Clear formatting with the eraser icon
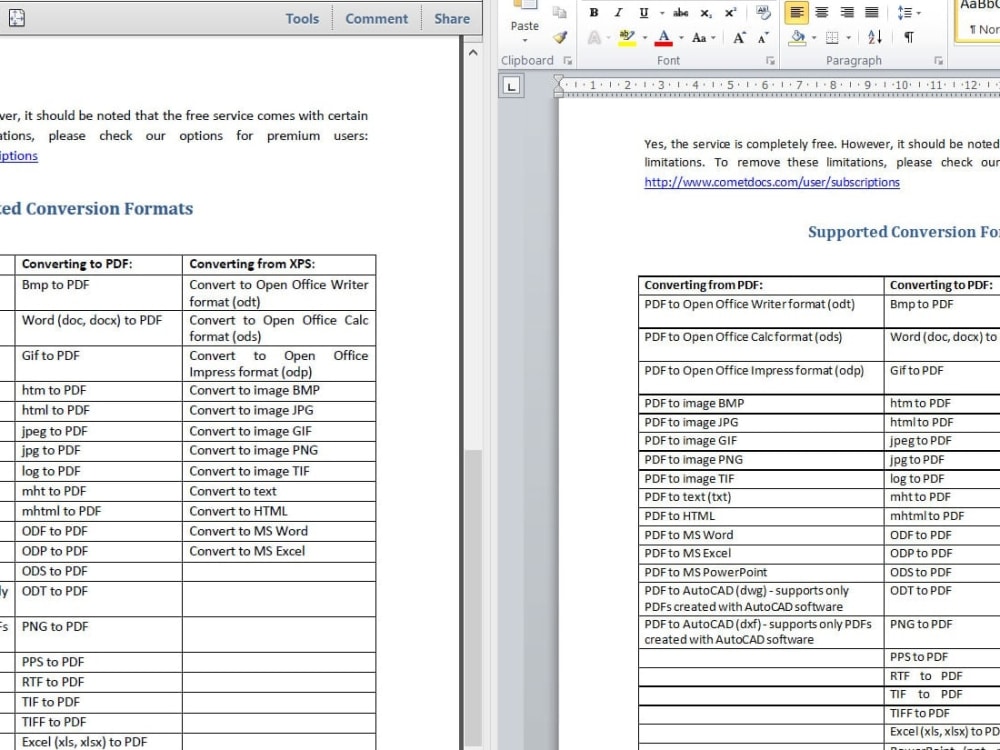The image size is (1000, 750). tap(763, 13)
